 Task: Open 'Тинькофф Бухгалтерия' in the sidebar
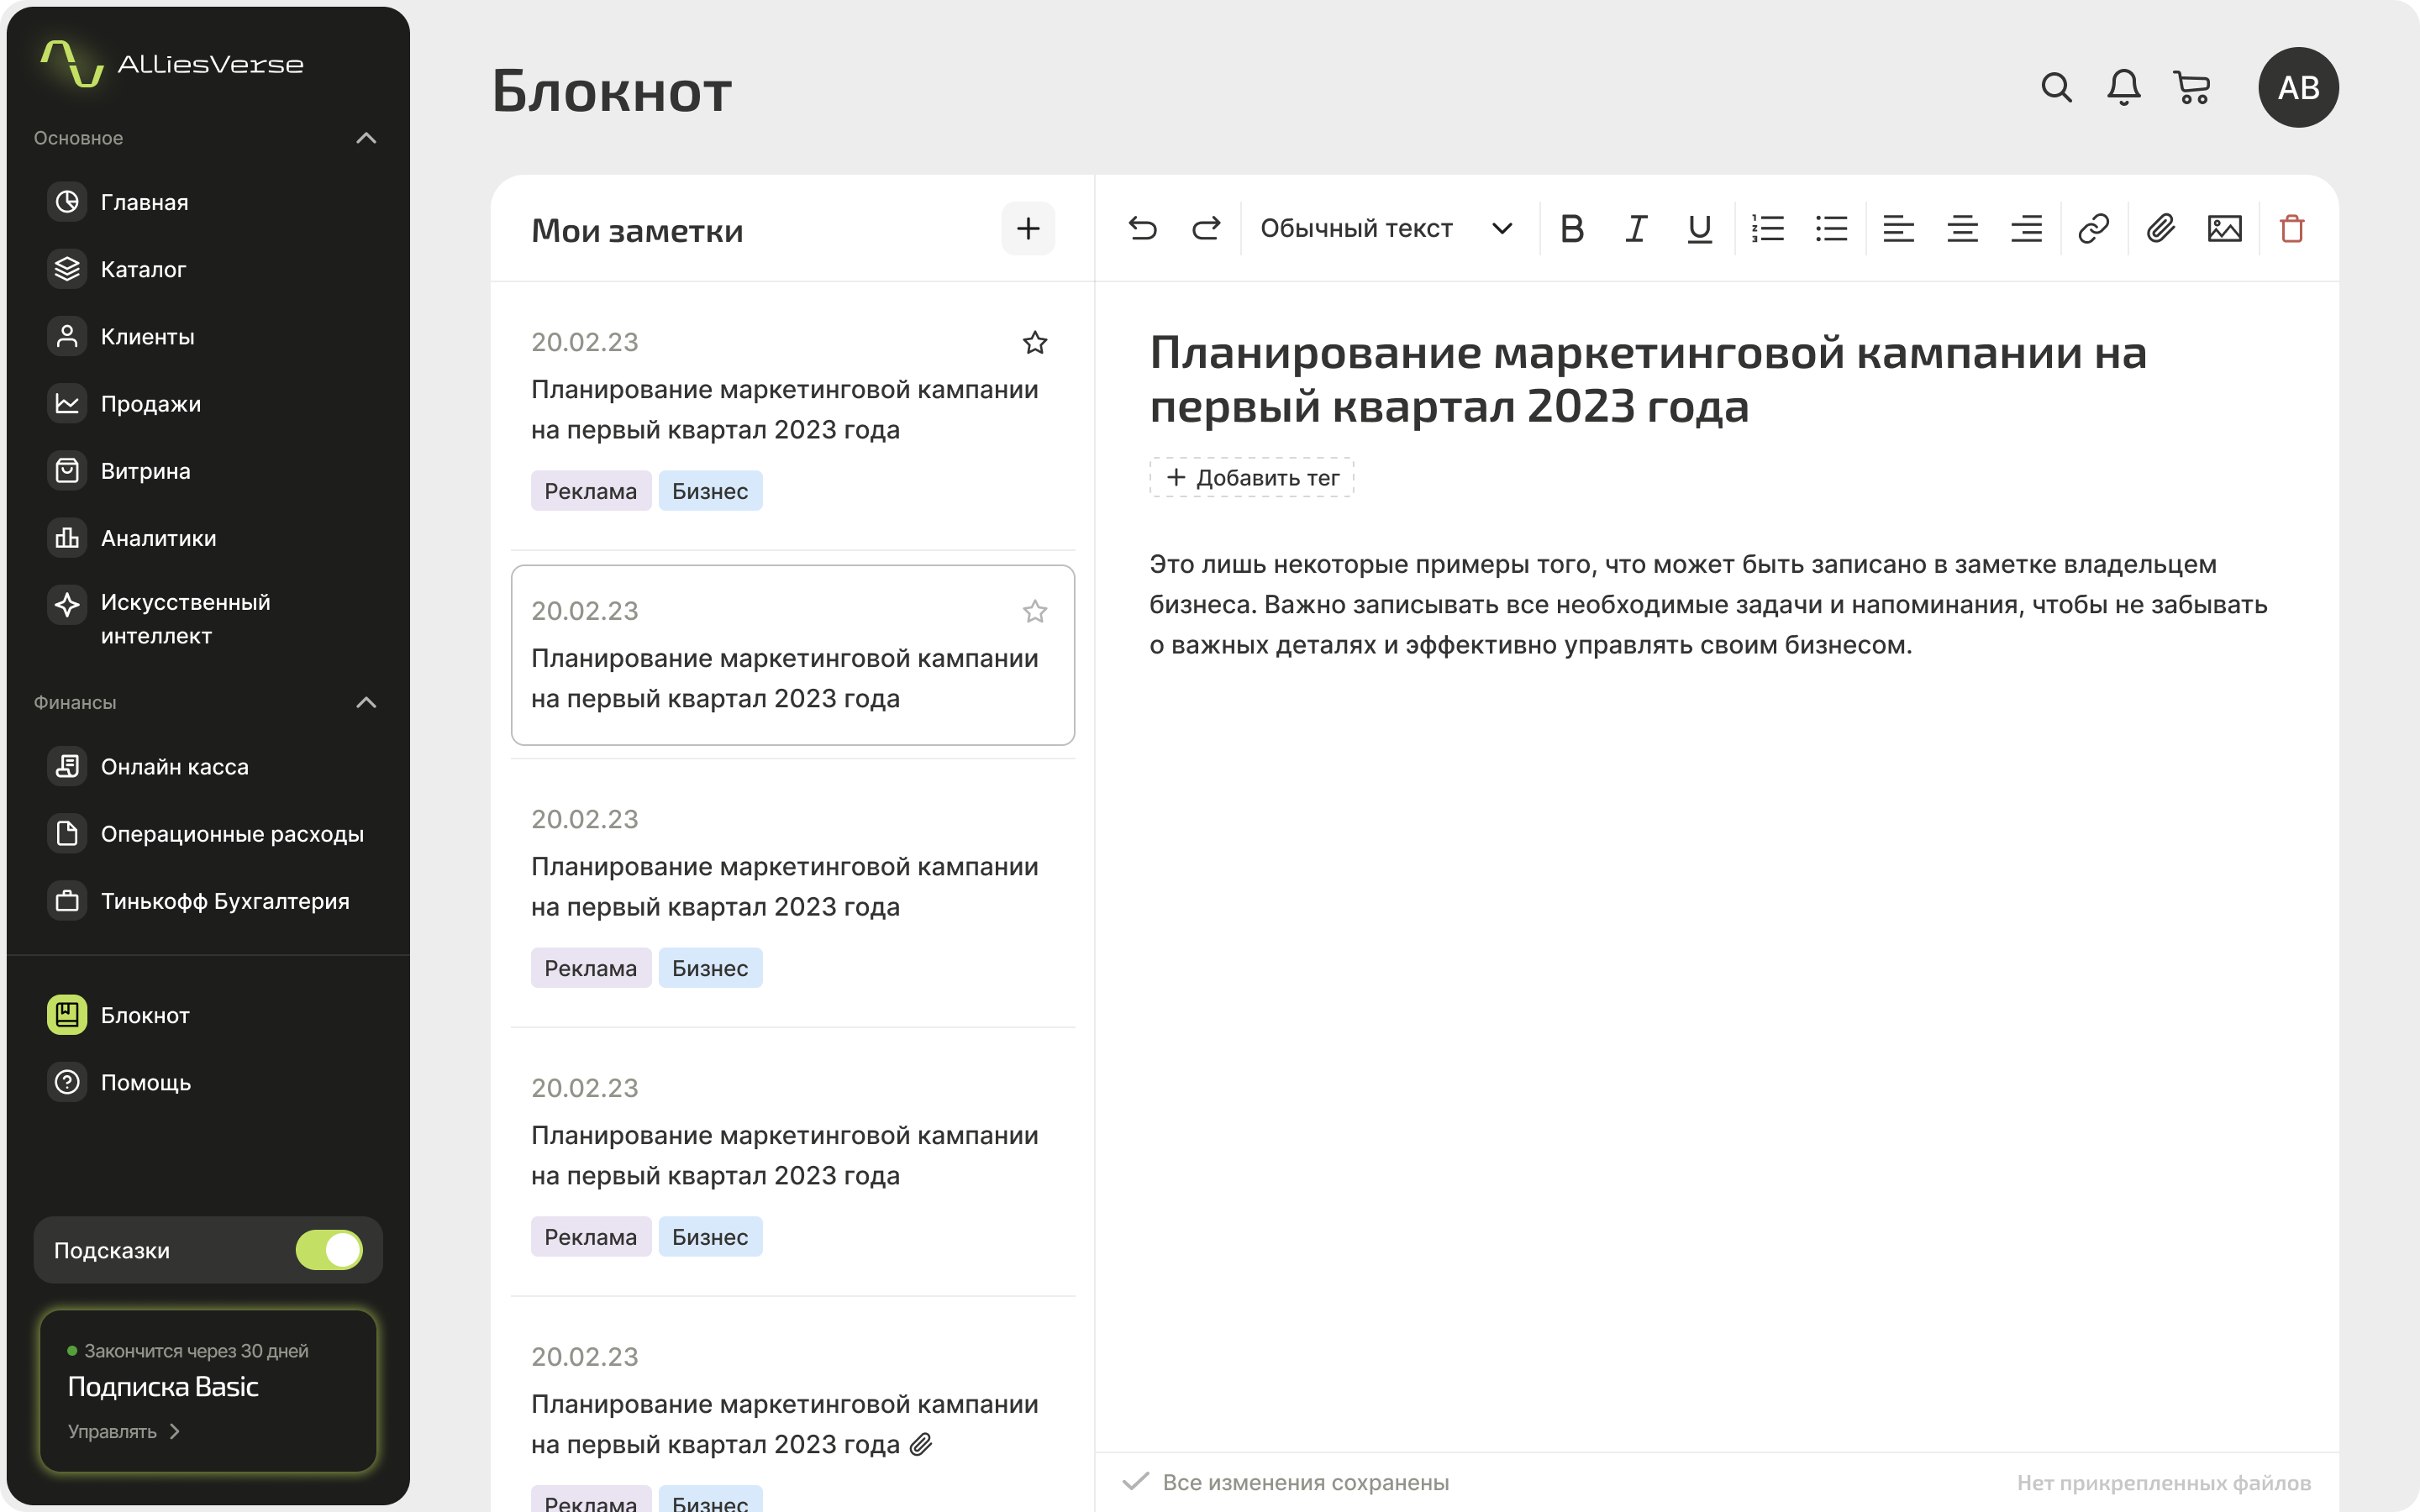(208, 901)
